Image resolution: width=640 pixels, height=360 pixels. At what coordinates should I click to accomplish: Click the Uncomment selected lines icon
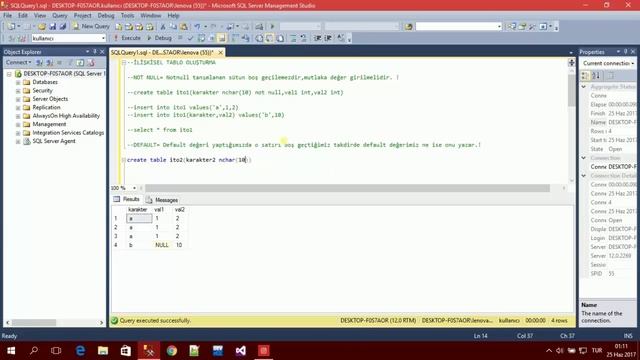tap(303, 38)
